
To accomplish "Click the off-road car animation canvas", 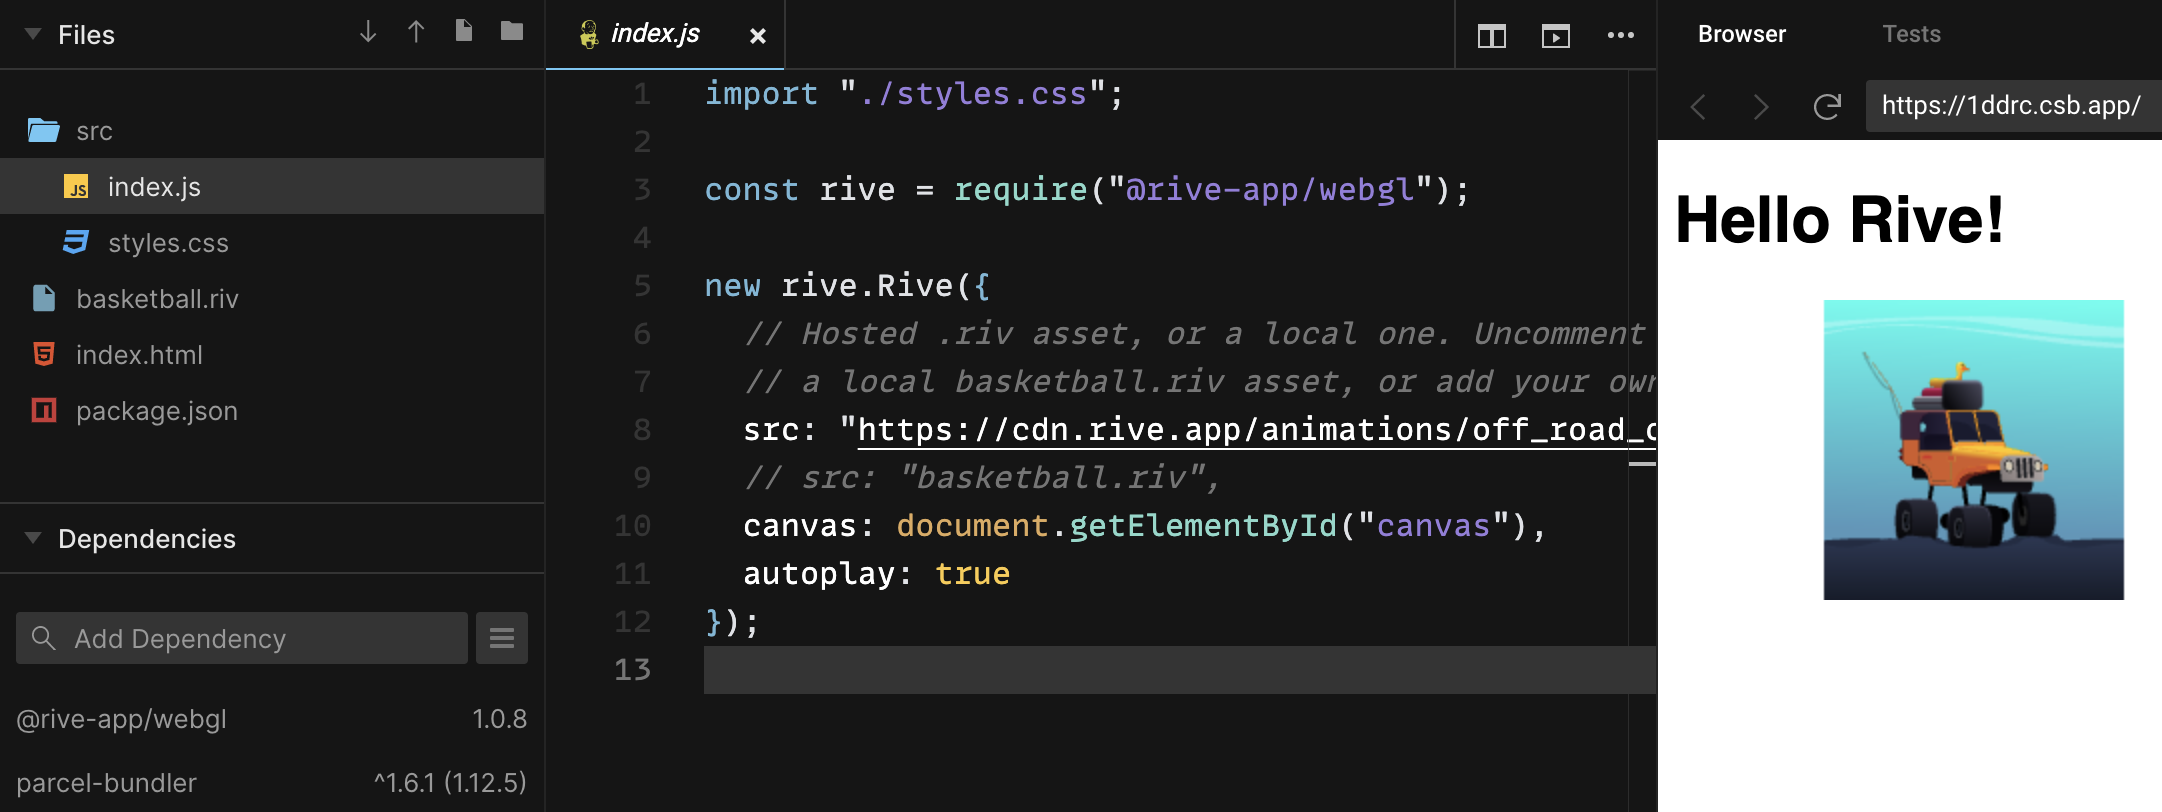I will 1973,450.
